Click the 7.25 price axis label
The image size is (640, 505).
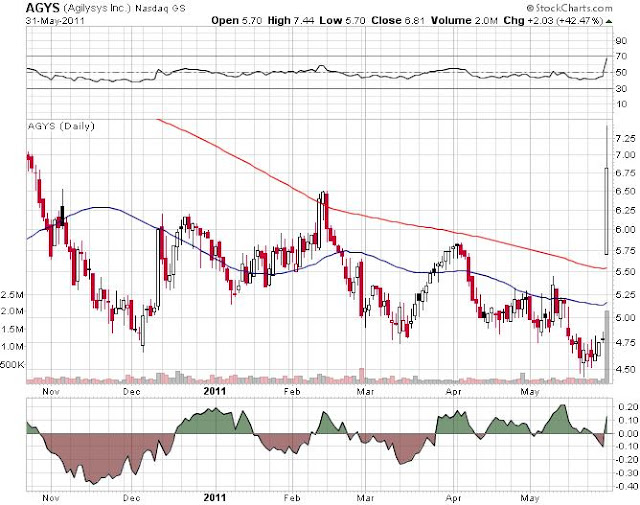[x=625, y=139]
